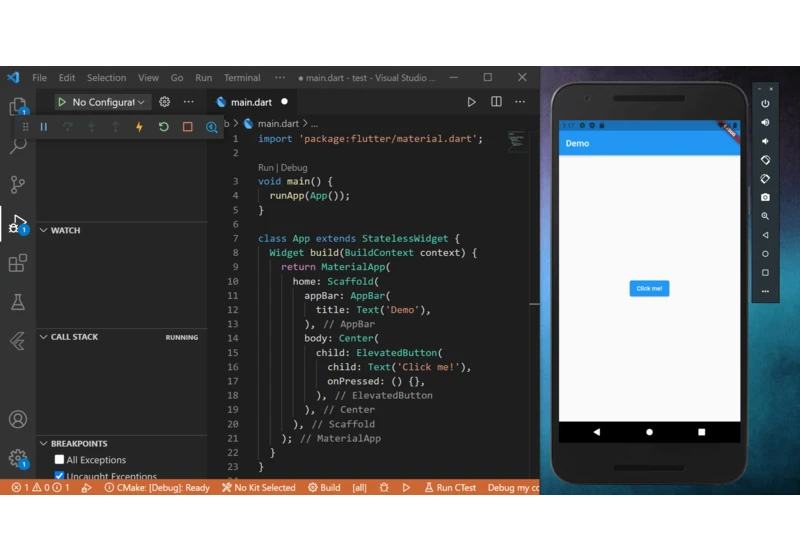Open the Manage gear in activity bar
Screen dimensions: 800x560
click(18, 458)
